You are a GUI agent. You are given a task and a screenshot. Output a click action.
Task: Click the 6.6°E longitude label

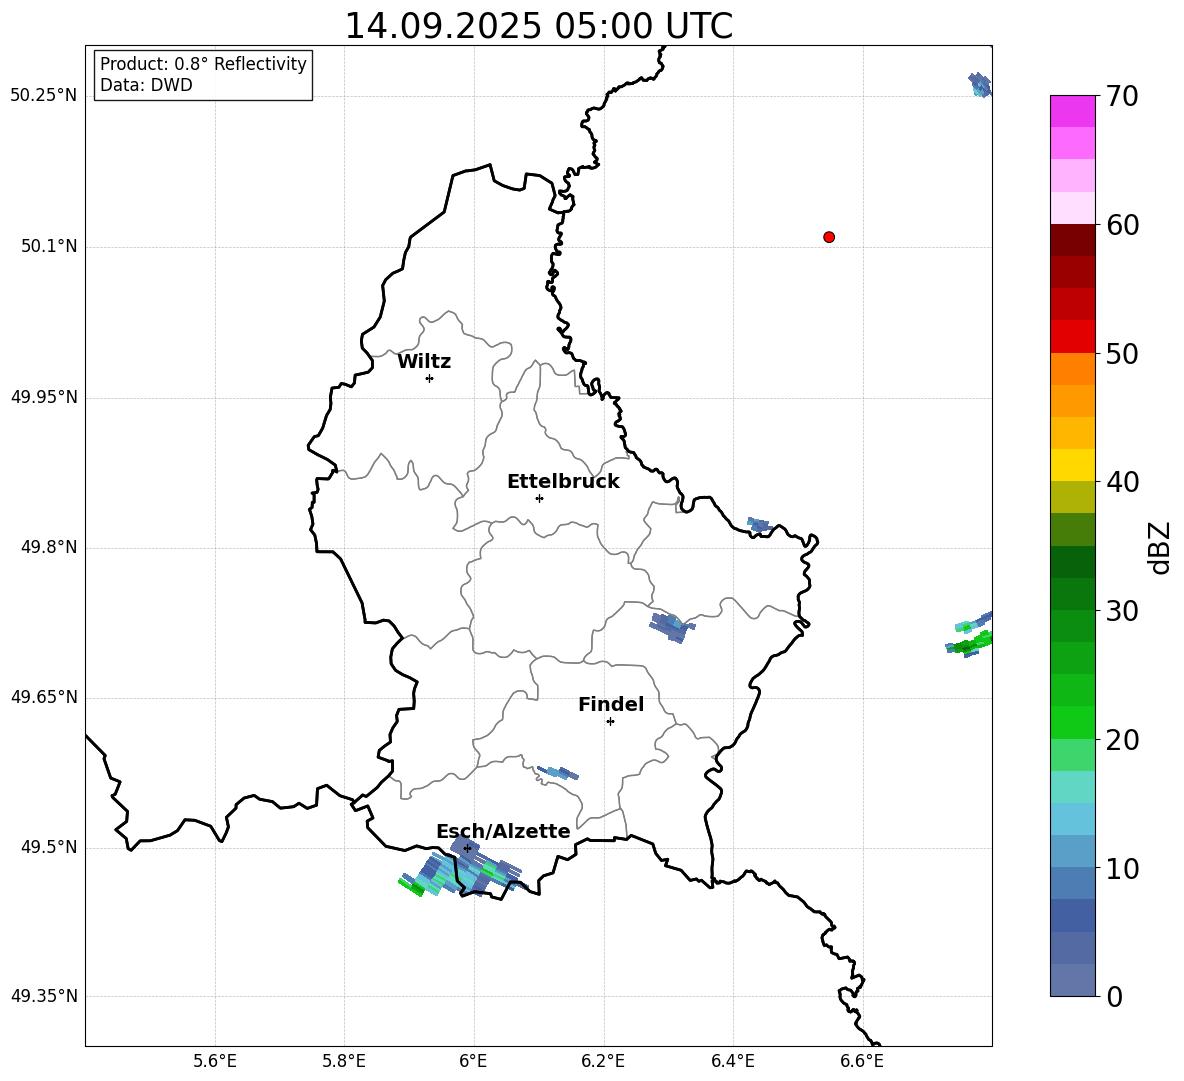(862, 1061)
